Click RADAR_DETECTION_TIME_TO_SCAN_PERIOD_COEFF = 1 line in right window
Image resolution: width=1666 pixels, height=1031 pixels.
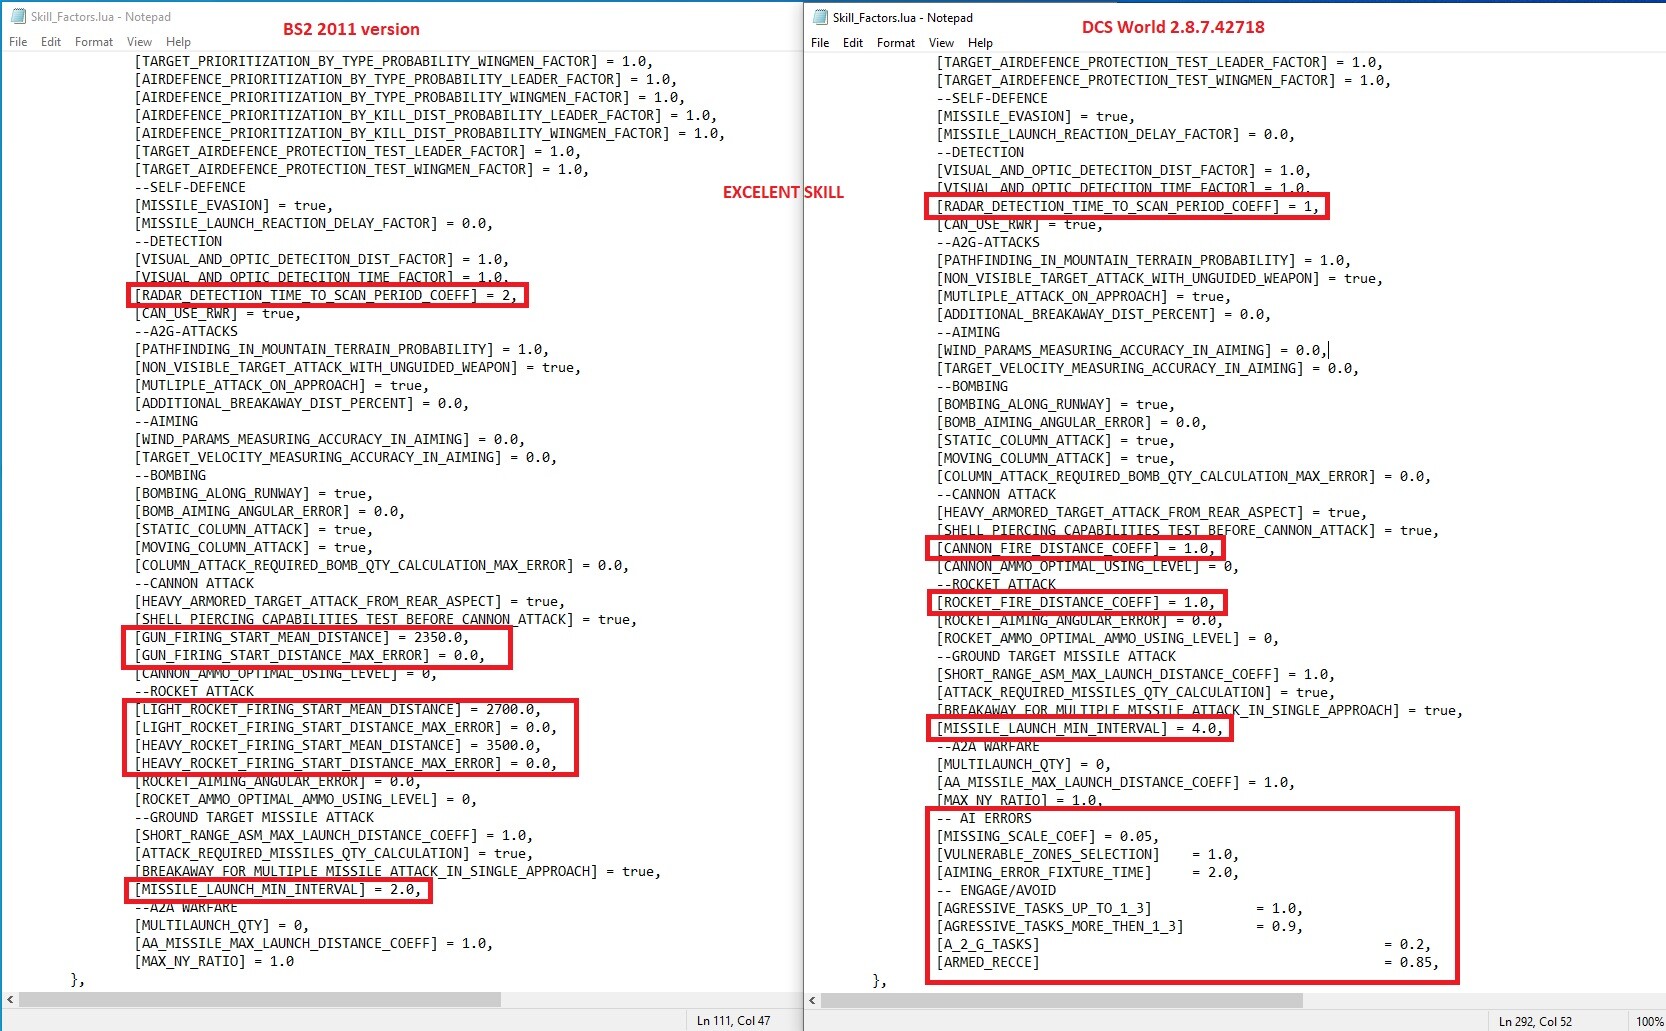[1128, 206]
